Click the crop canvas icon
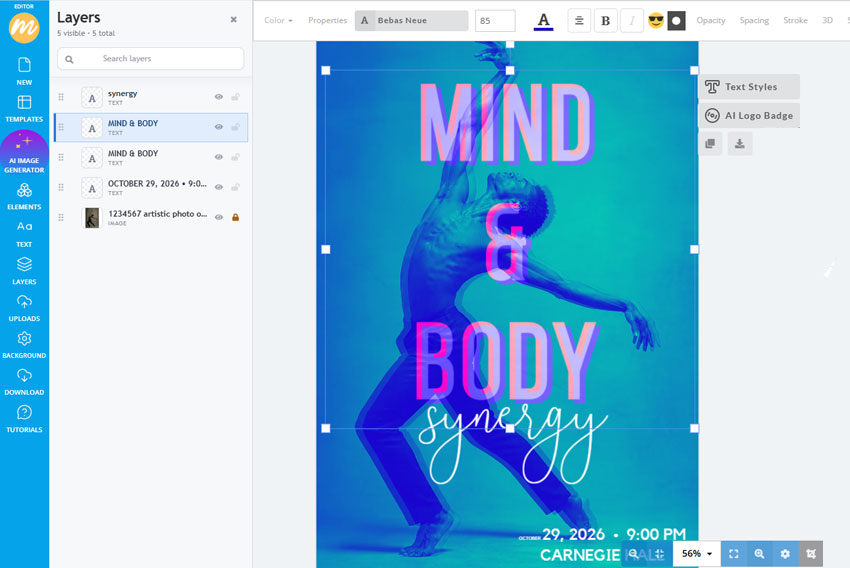This screenshot has width=850, height=568. pos(810,554)
